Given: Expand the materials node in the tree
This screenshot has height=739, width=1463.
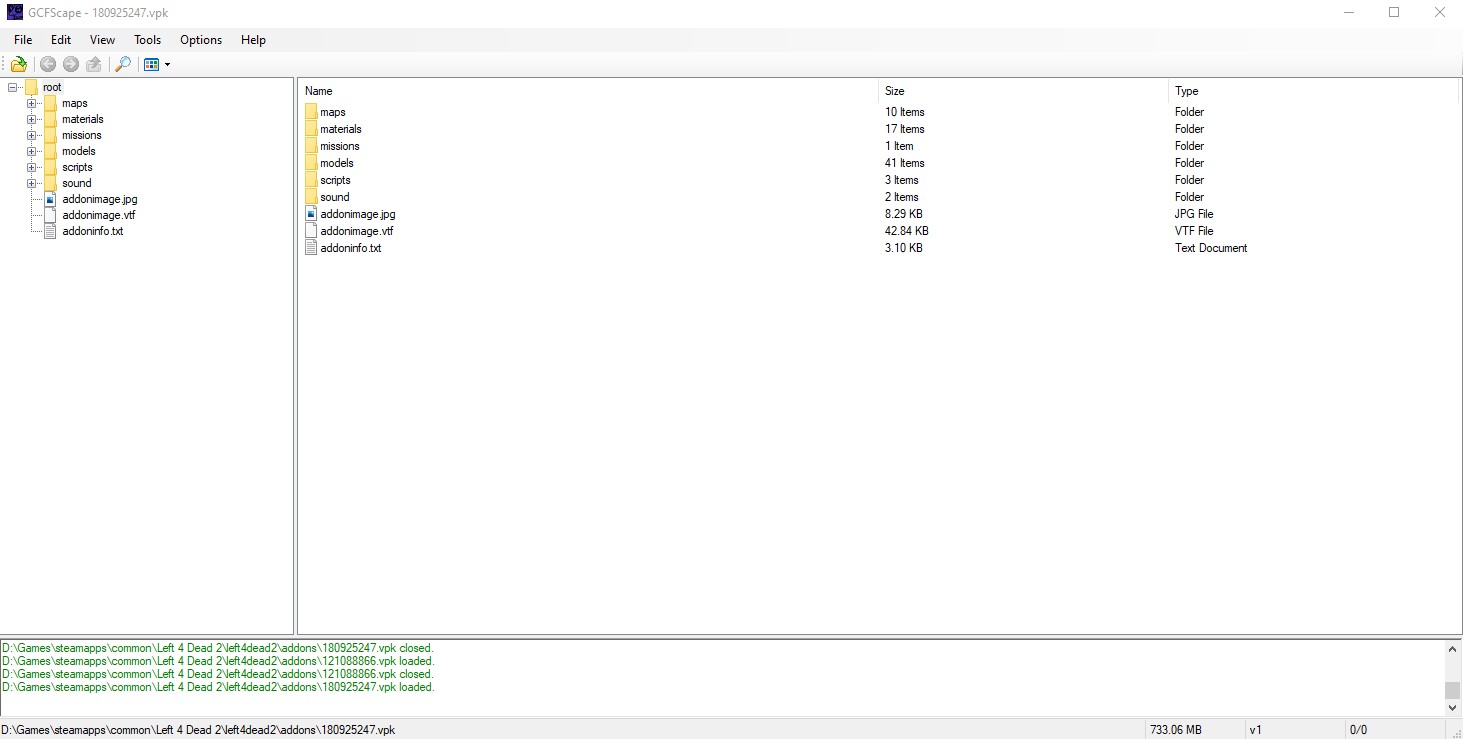Looking at the screenshot, I should pyautogui.click(x=31, y=119).
